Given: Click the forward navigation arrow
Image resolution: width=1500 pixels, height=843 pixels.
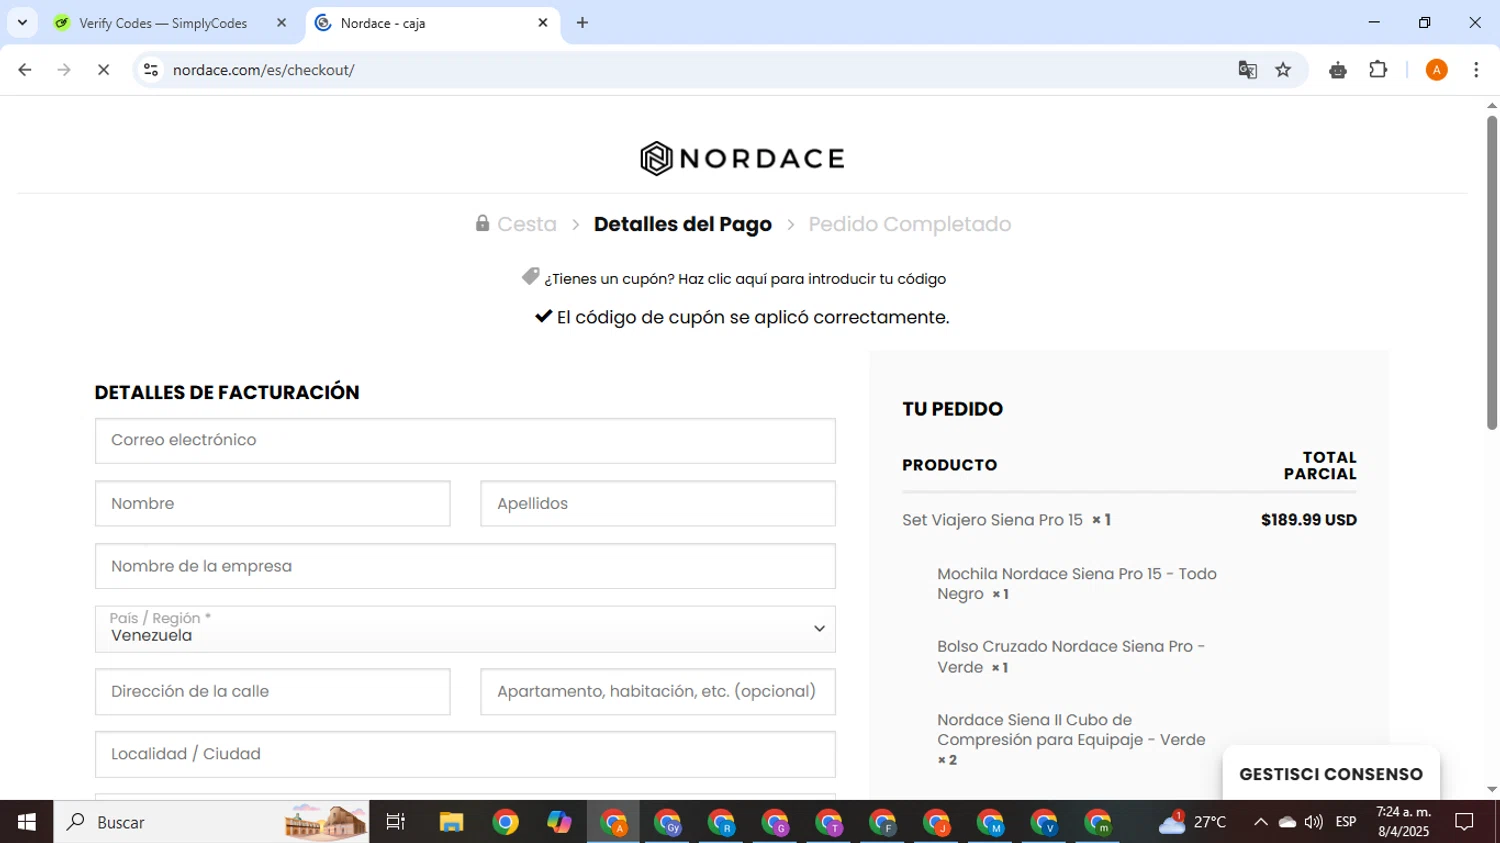Looking at the screenshot, I should pyautogui.click(x=64, y=70).
